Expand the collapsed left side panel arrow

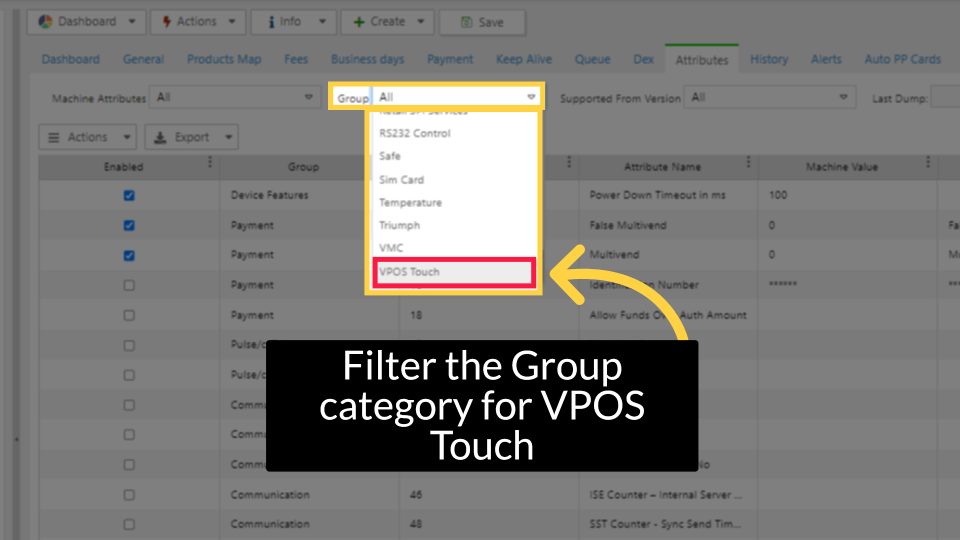click(x=17, y=439)
